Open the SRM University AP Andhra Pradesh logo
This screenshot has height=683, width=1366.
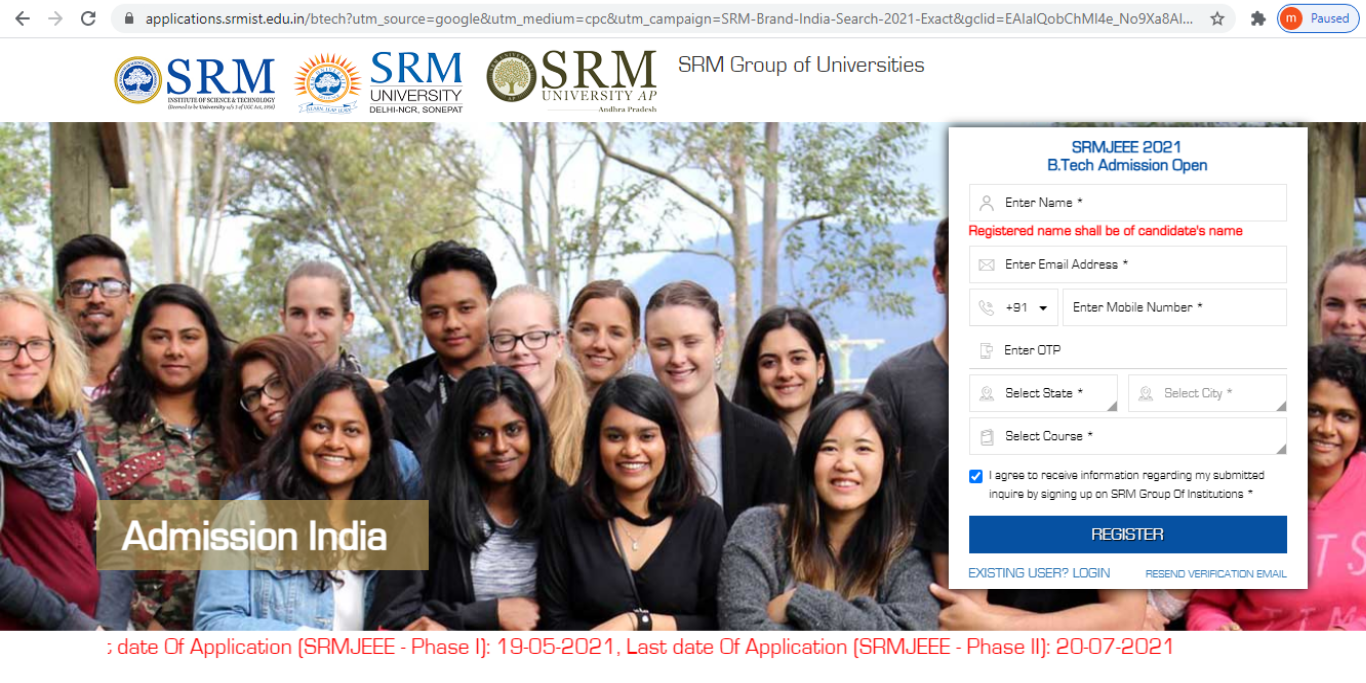click(570, 80)
